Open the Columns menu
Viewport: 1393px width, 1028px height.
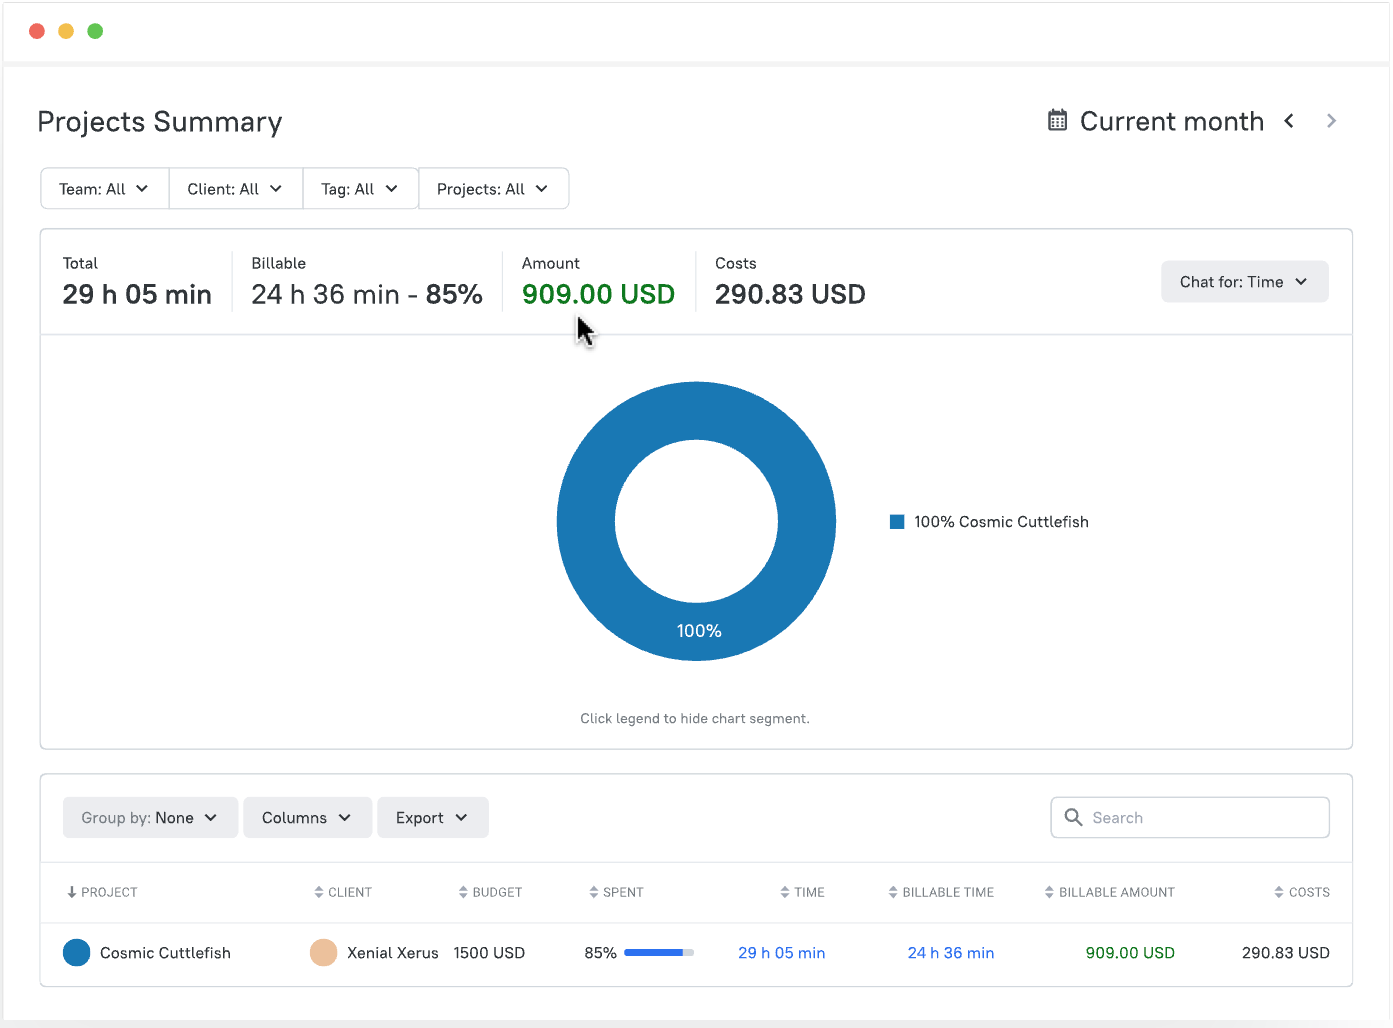click(x=307, y=818)
